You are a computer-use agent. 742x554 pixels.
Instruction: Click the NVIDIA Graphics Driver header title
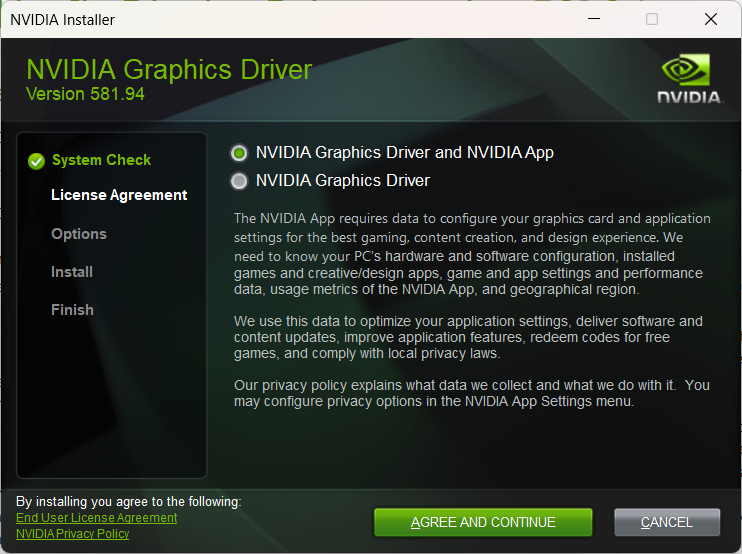point(169,70)
